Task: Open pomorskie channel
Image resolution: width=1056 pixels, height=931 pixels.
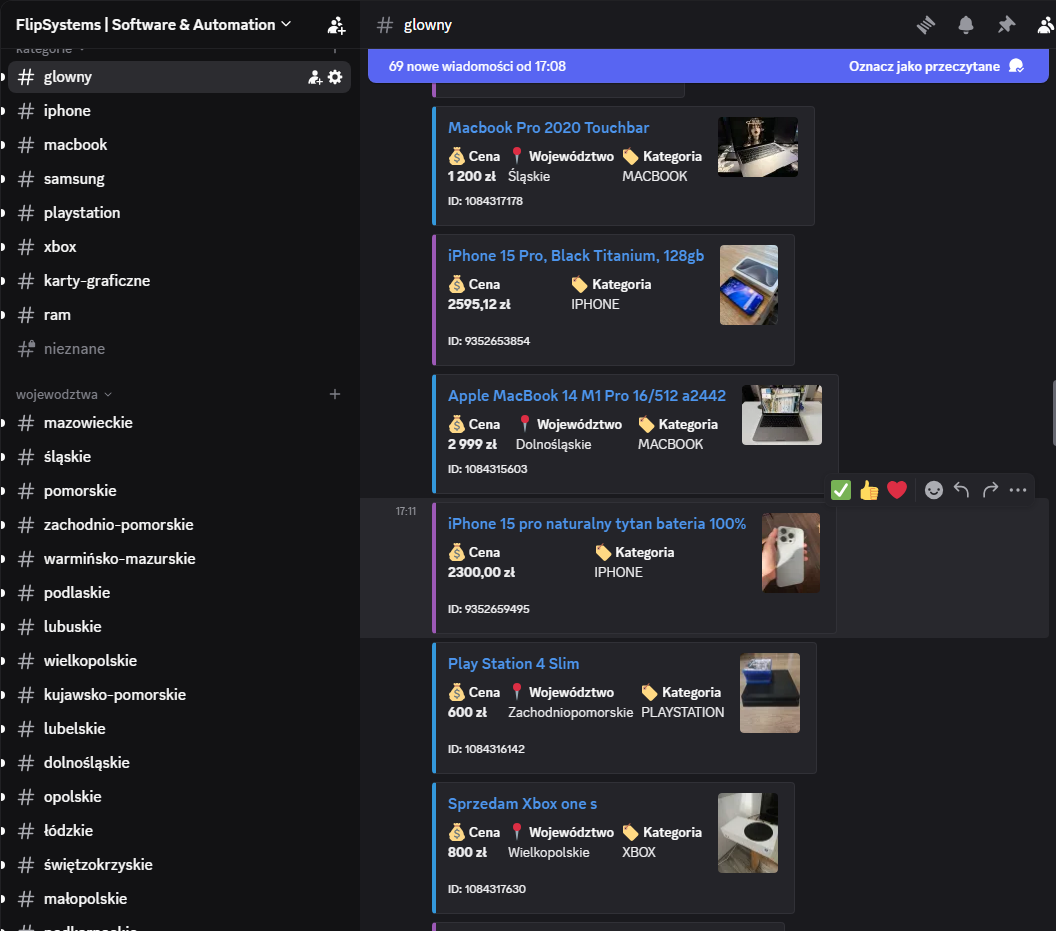Action: 179,491
